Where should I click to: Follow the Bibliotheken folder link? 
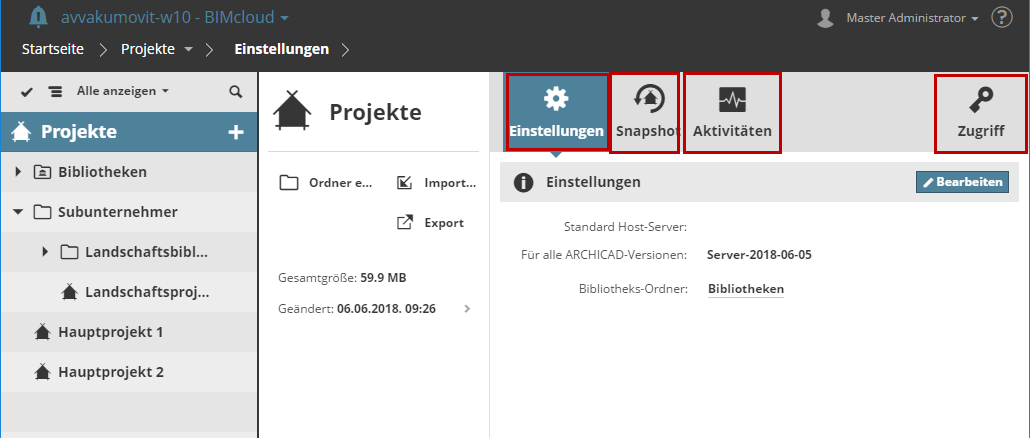point(745,289)
